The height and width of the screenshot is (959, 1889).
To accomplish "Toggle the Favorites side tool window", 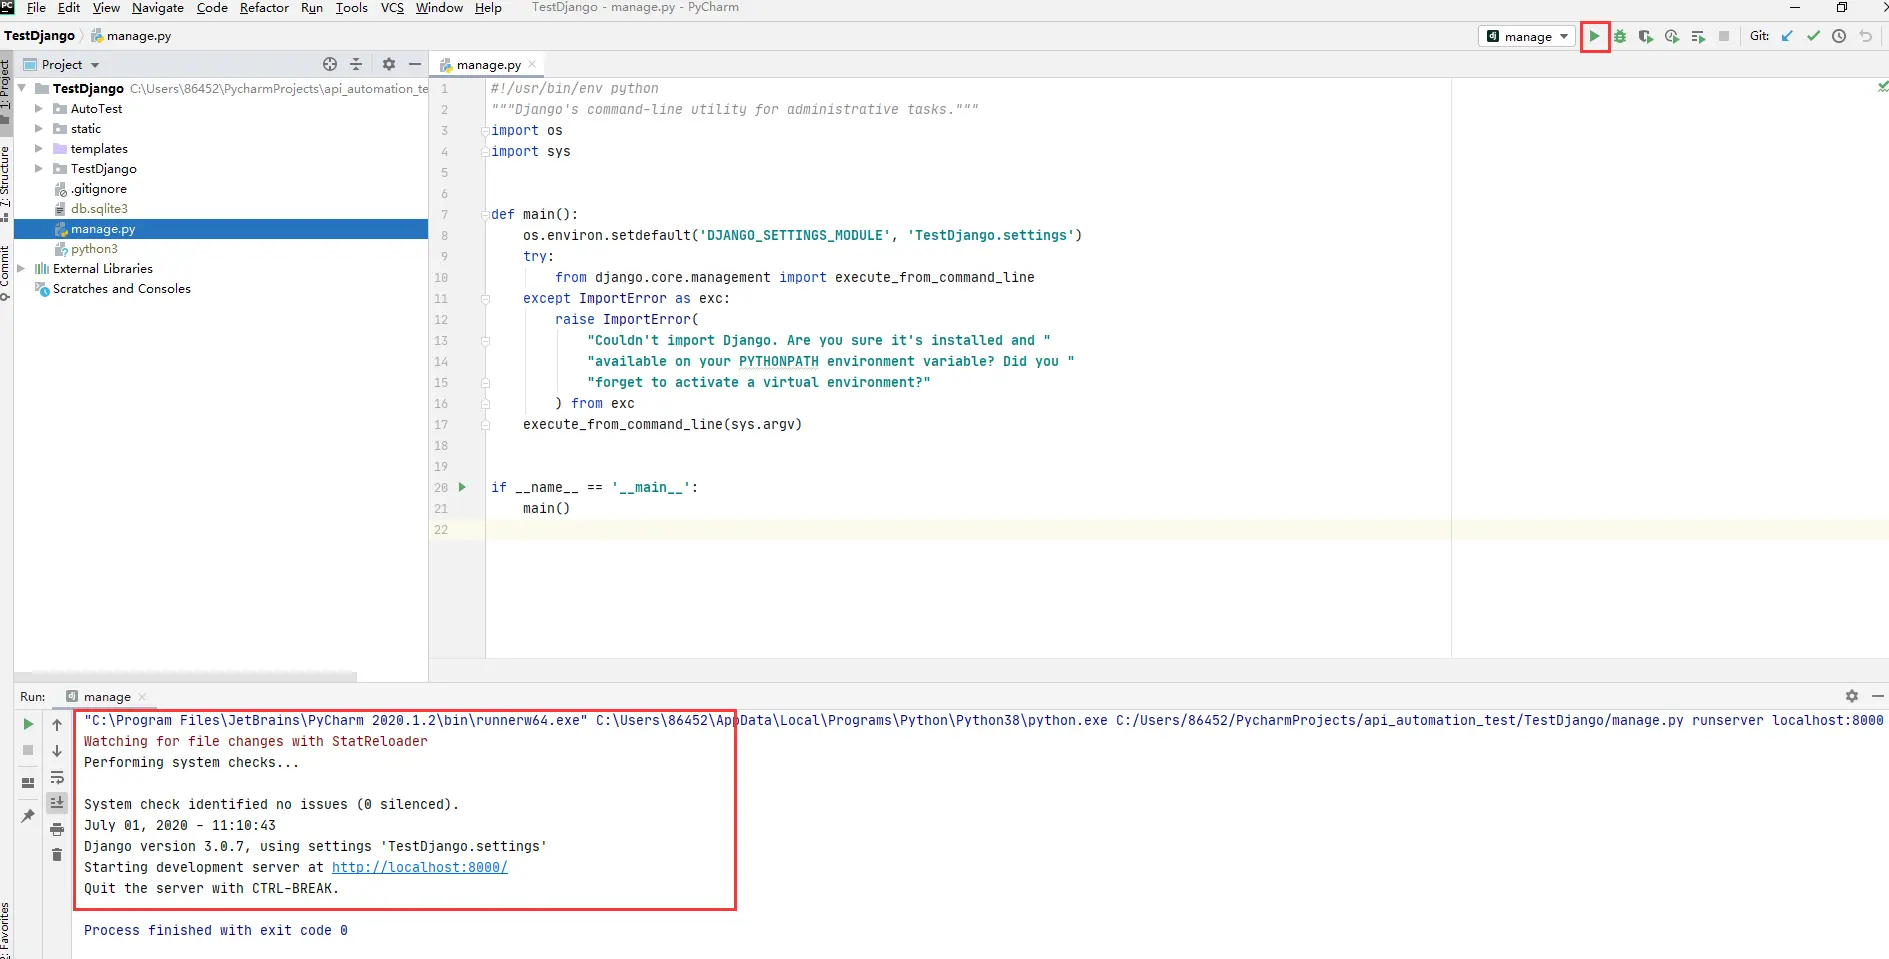I will tap(5, 932).
